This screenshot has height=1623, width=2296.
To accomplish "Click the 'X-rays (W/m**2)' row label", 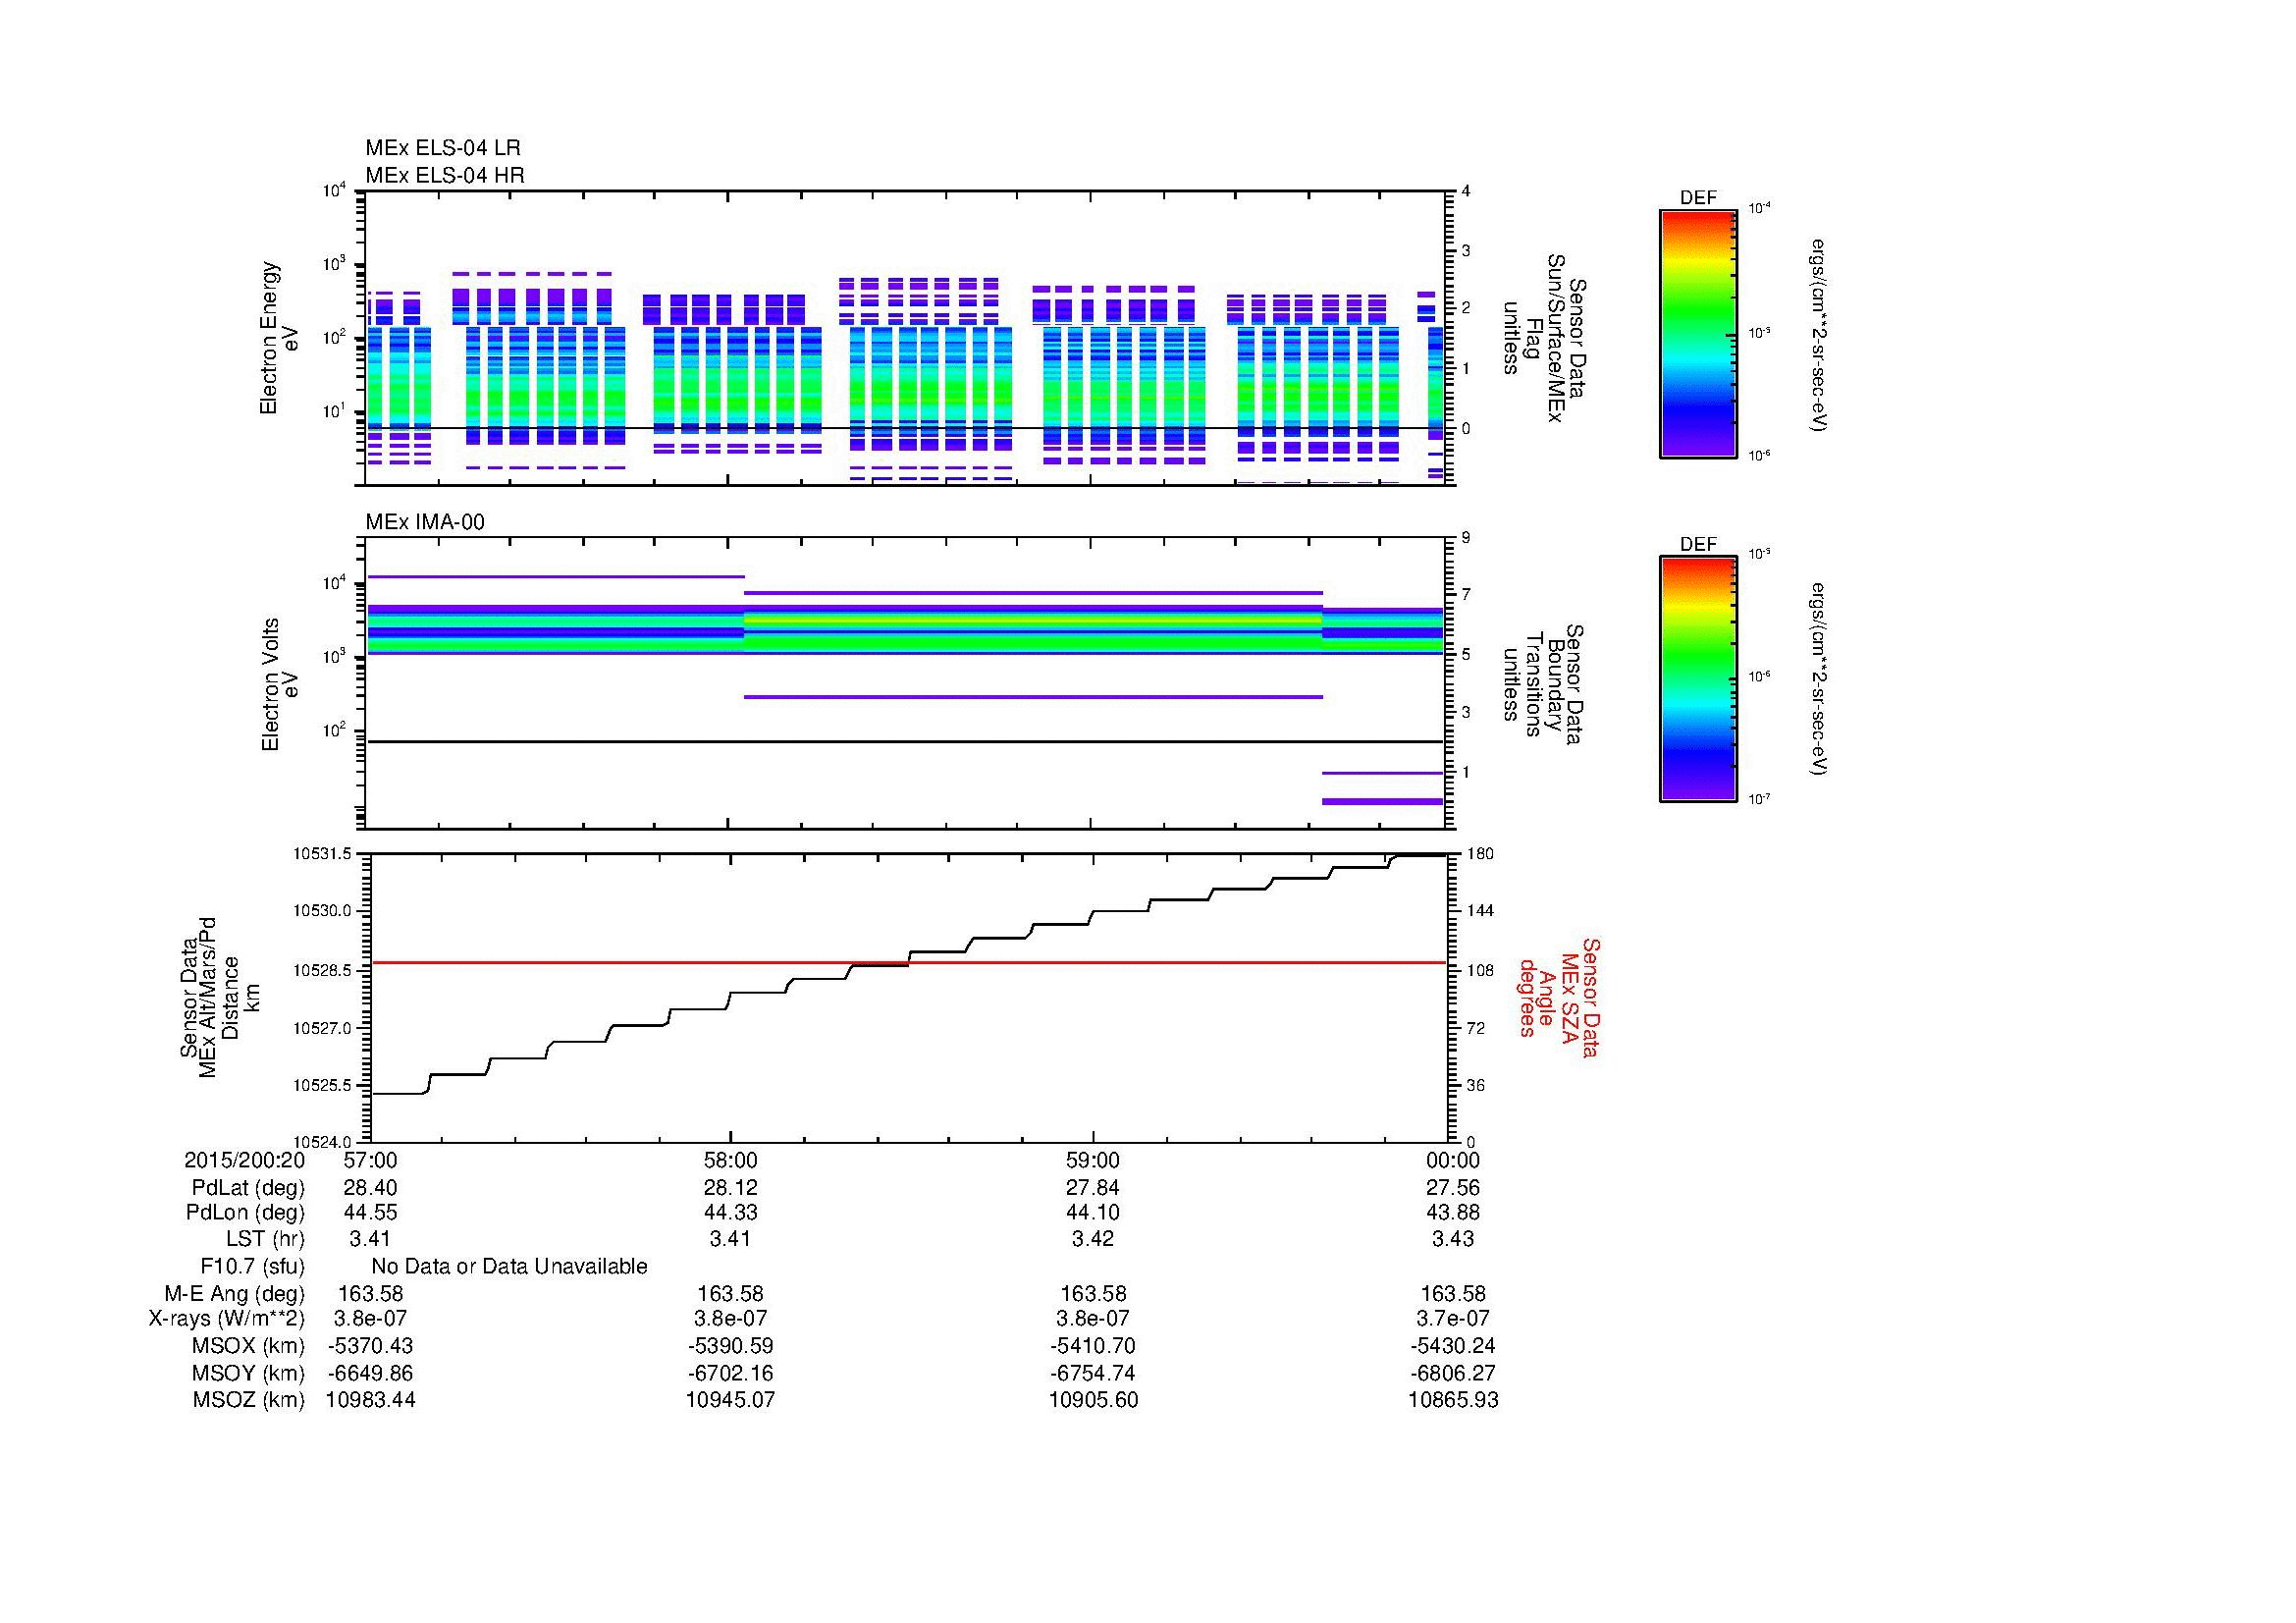I will click(226, 1319).
